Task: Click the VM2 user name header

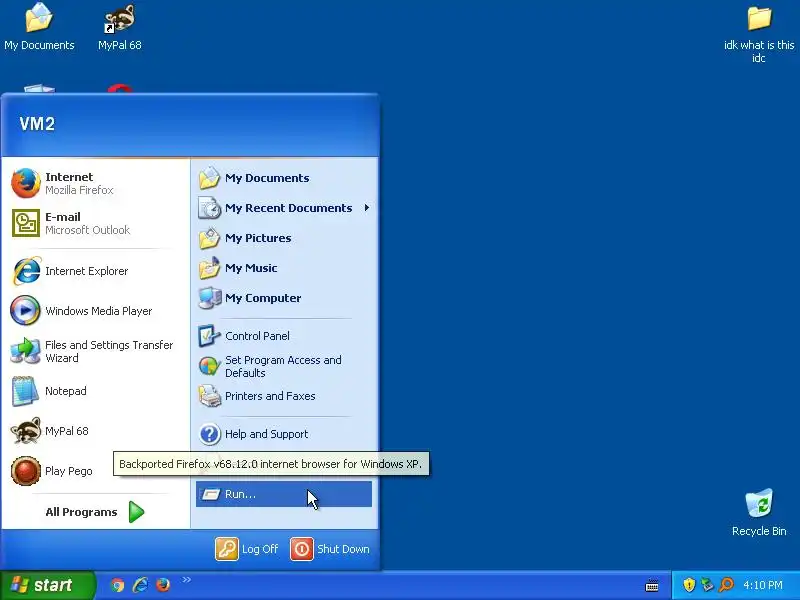Action: pos(37,123)
